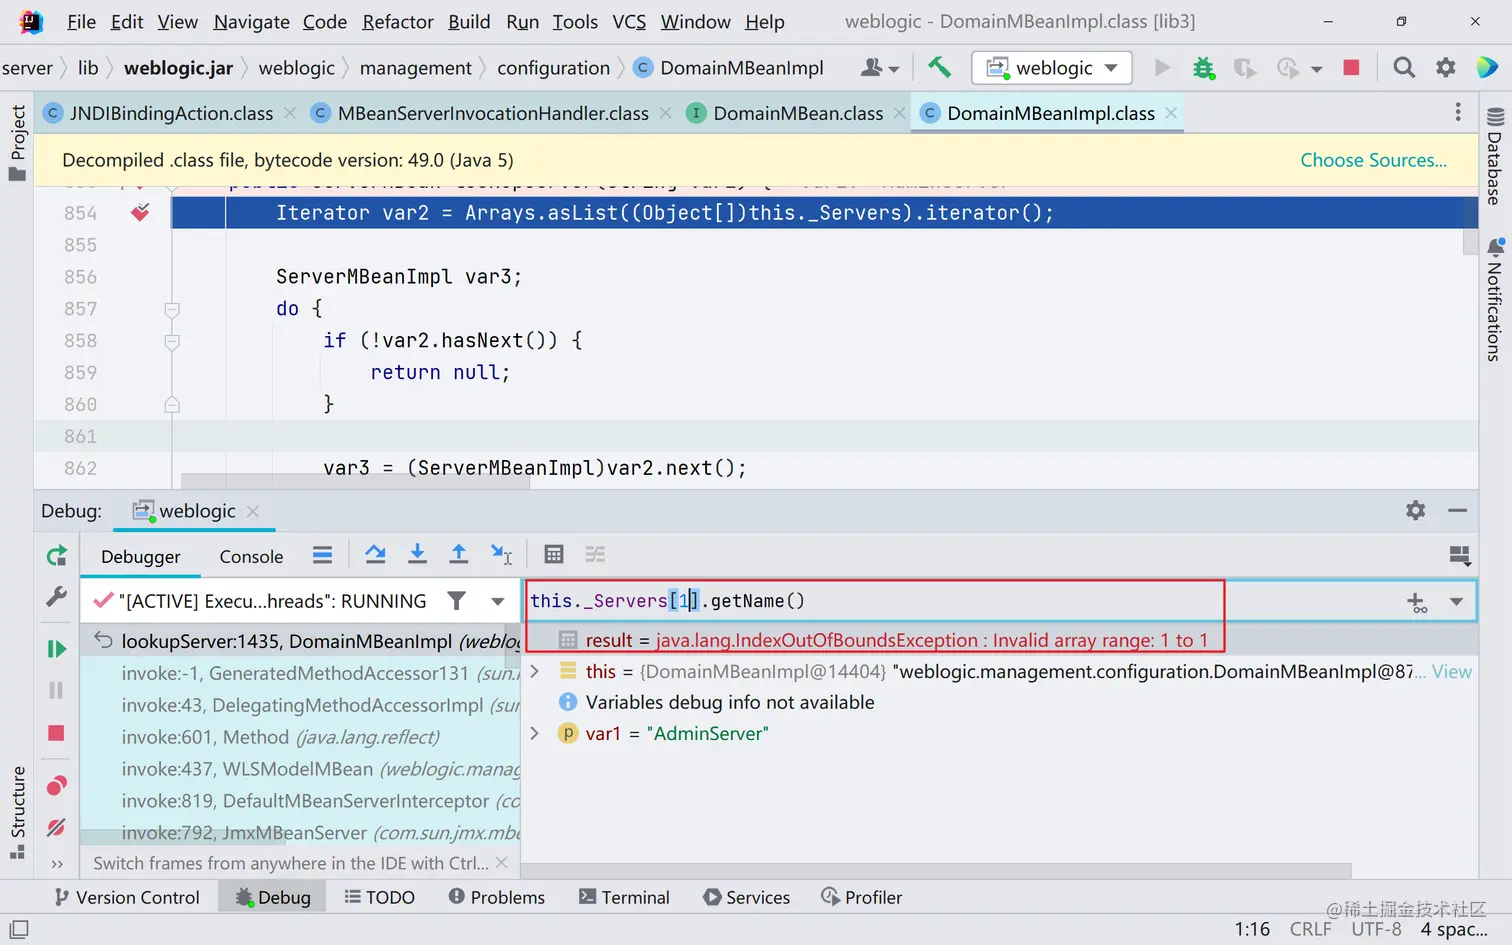Open Problems tool window
Screen dimensions: 1512x945
click(497, 897)
